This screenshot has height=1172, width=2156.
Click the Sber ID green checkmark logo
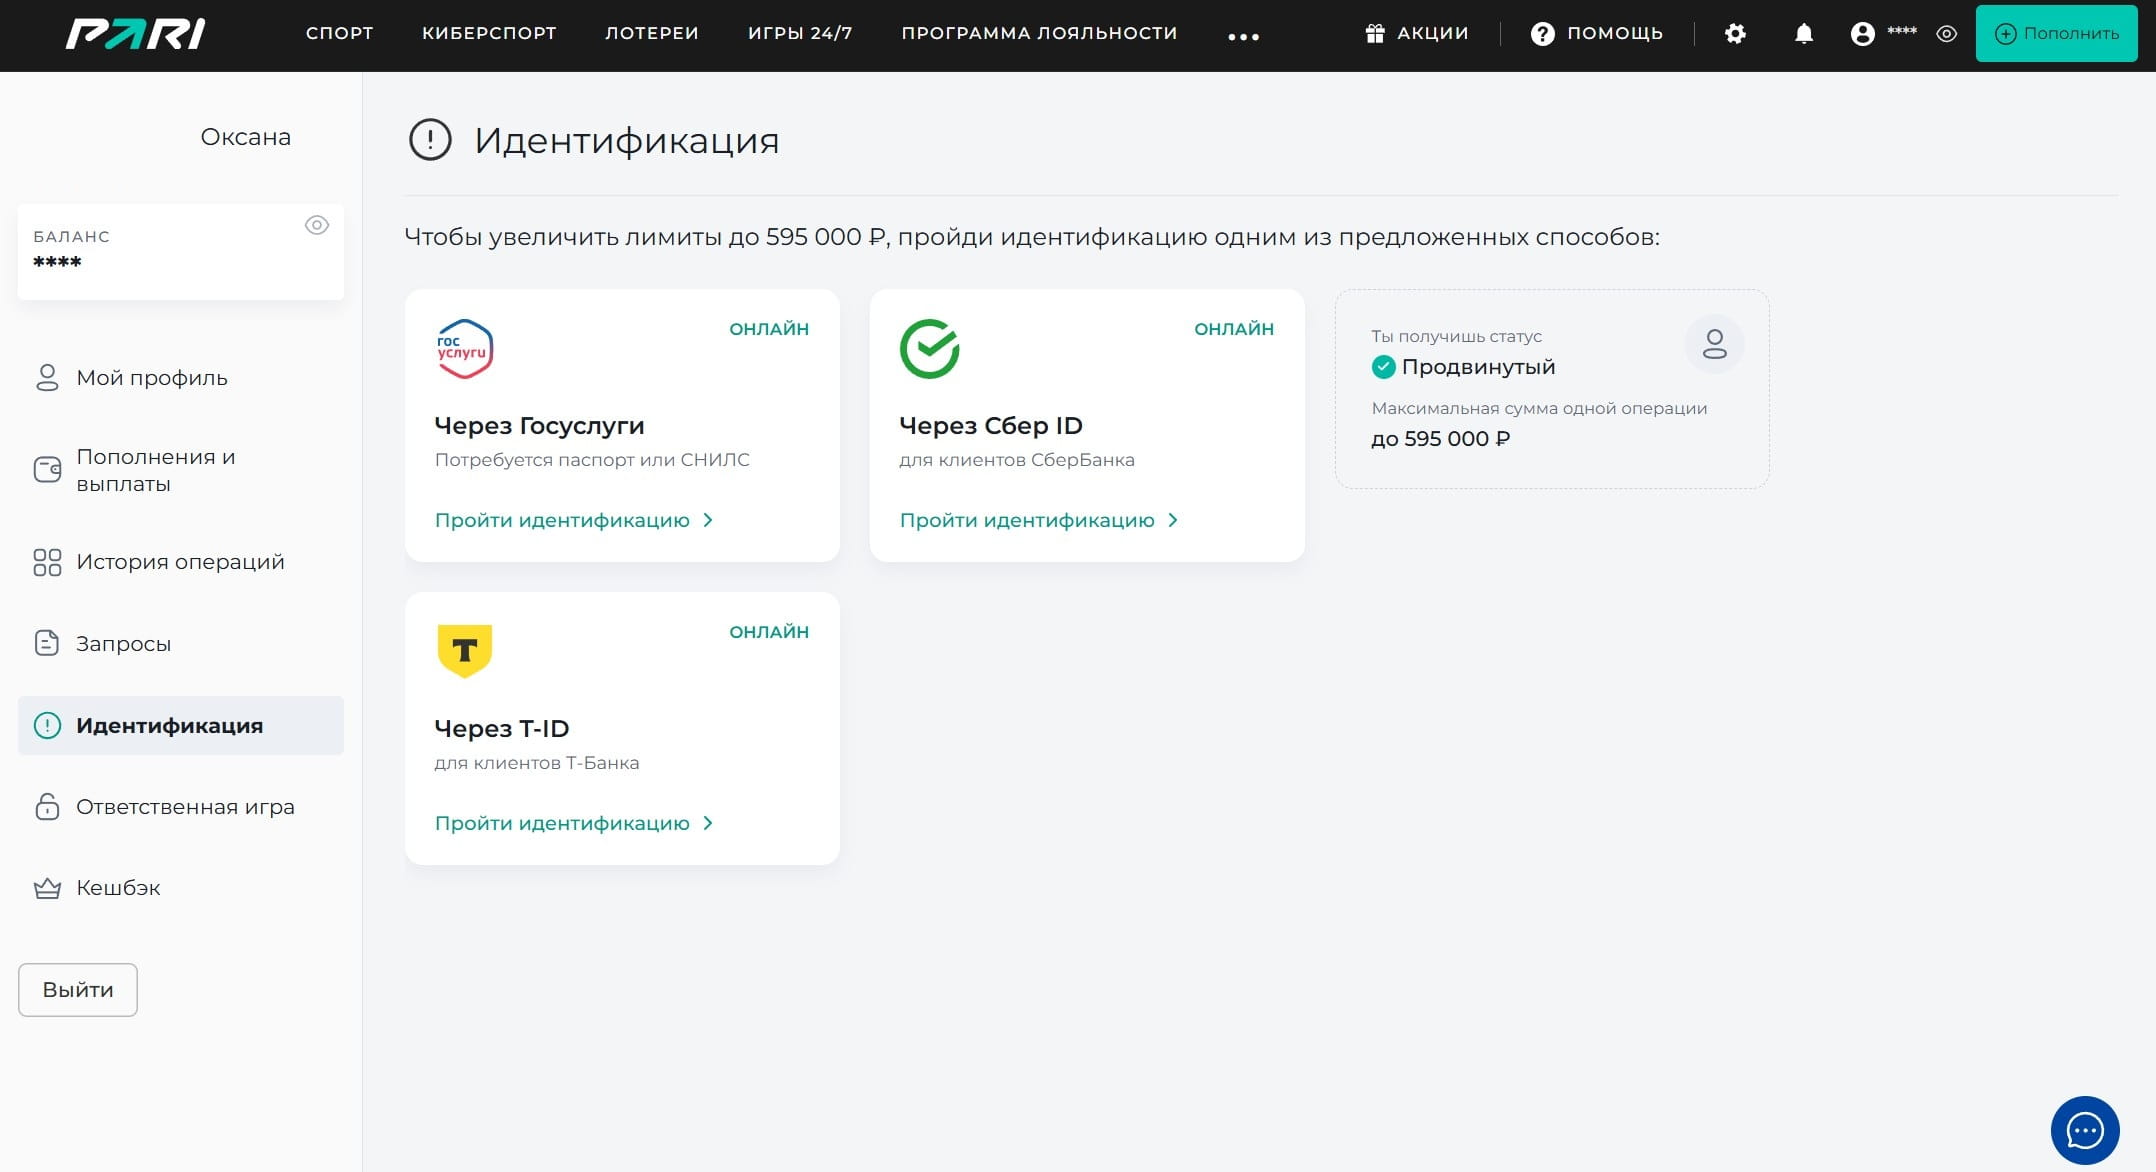point(930,348)
